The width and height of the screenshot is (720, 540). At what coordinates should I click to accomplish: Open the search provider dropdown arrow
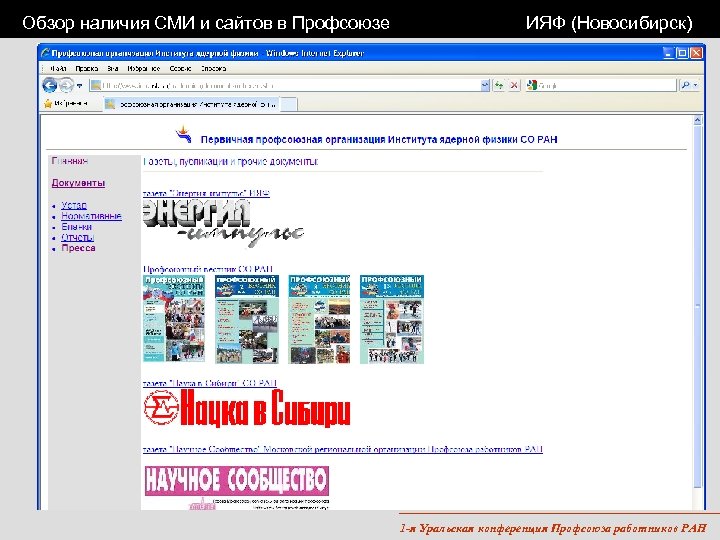click(695, 85)
